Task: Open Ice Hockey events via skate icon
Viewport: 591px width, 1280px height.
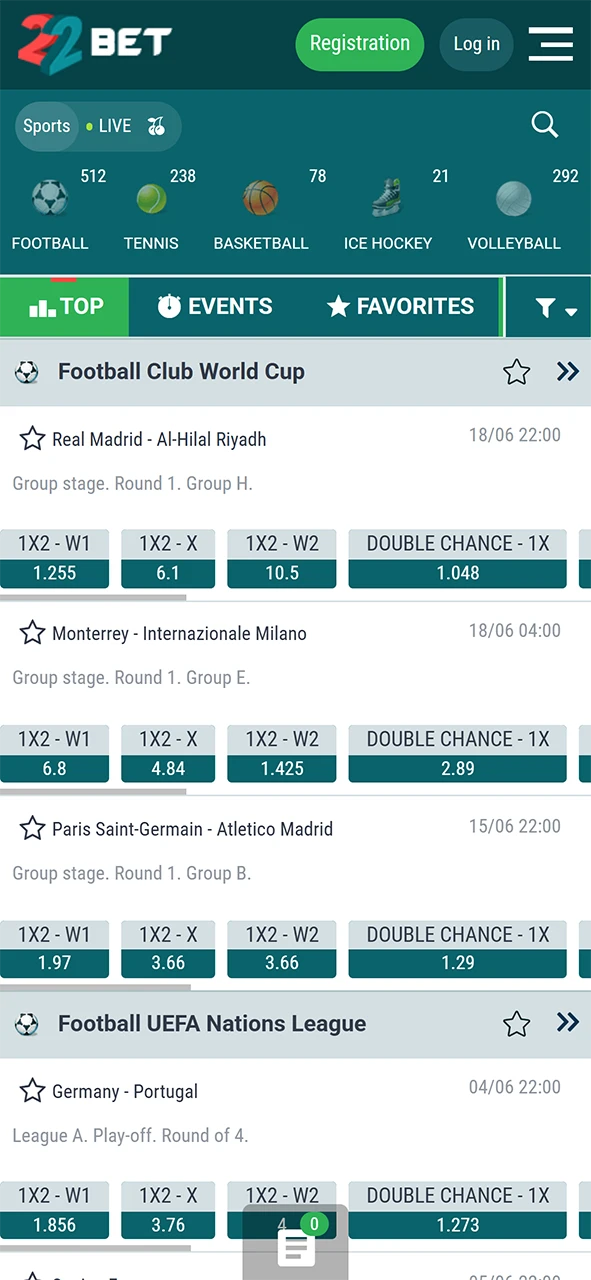Action: point(388,198)
